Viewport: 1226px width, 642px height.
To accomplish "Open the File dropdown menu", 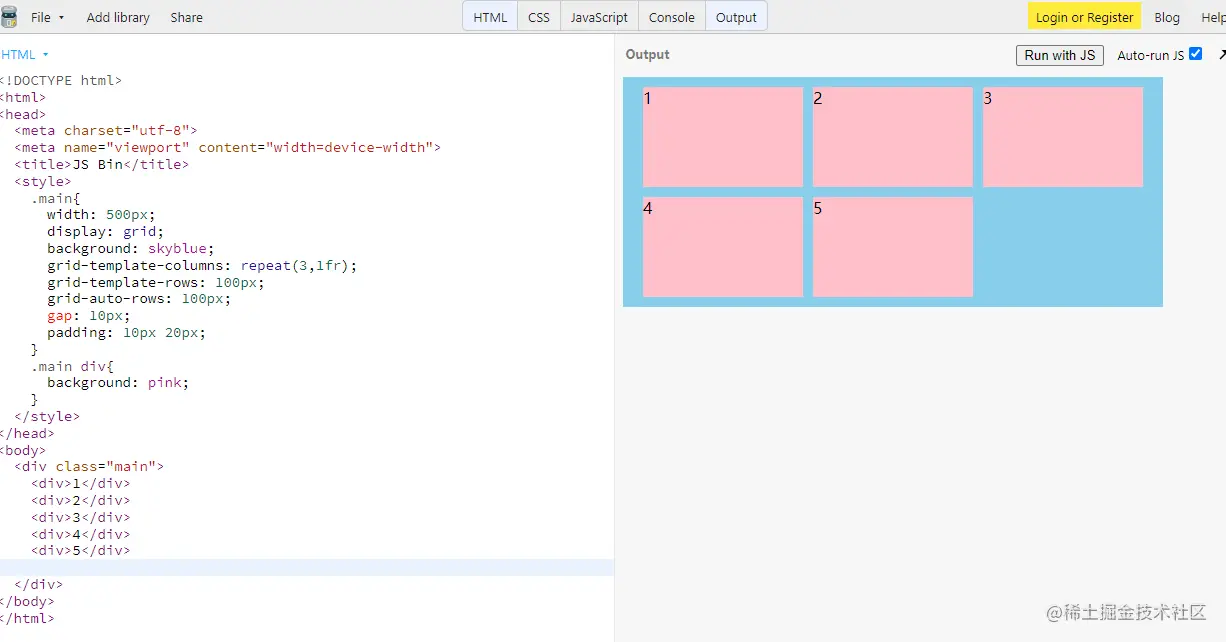I will (x=47, y=17).
